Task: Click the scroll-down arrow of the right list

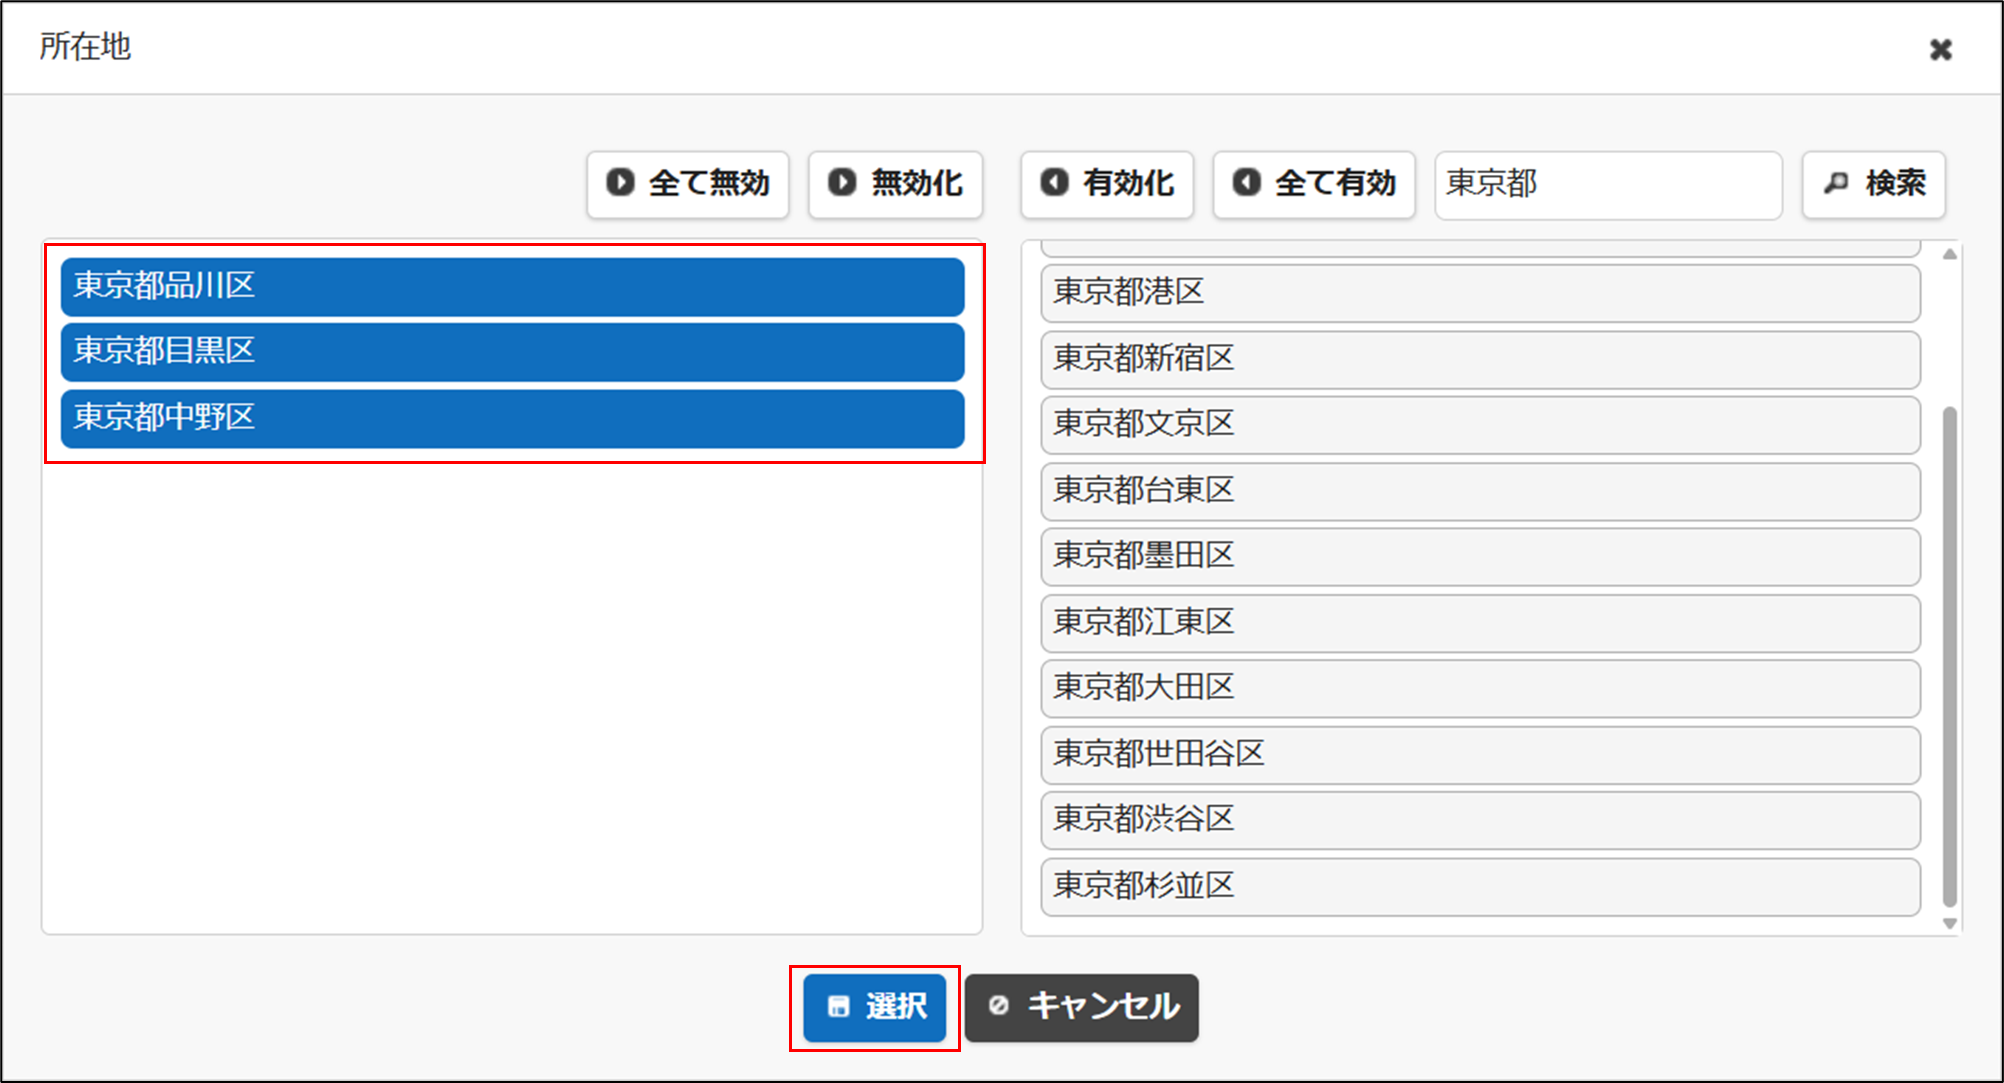Action: (1949, 924)
